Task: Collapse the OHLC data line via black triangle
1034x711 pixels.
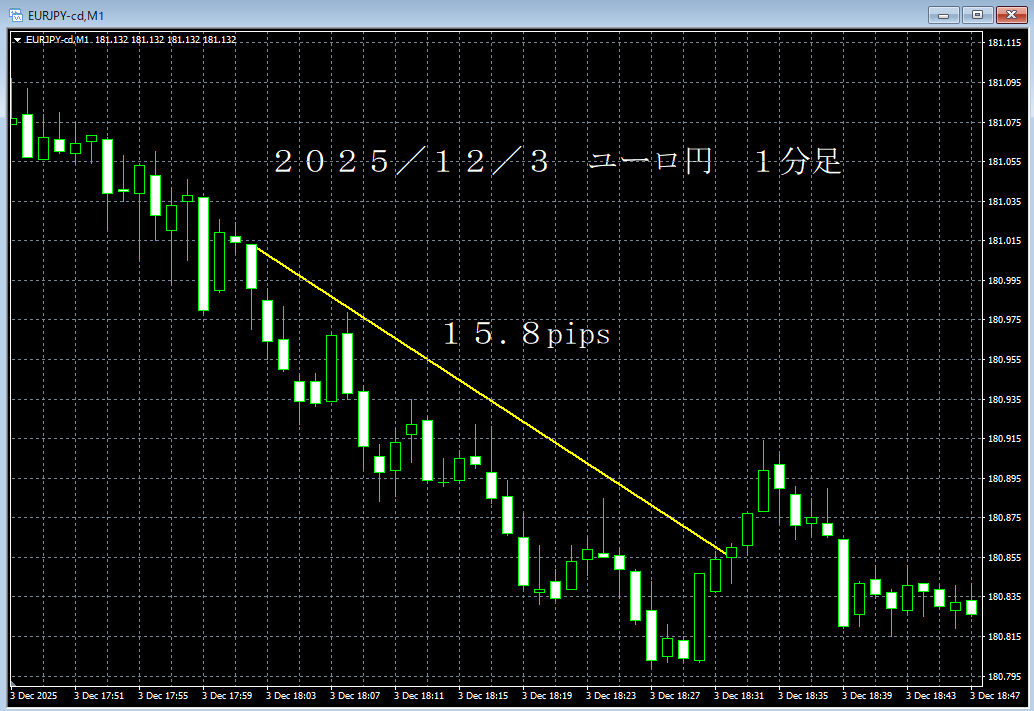Action: pyautogui.click(x=17, y=40)
